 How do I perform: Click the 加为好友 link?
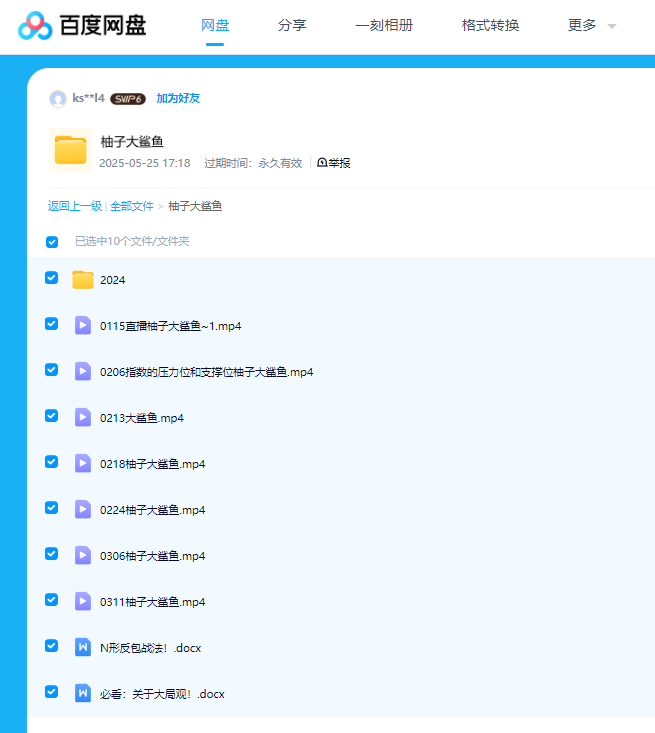pos(178,99)
